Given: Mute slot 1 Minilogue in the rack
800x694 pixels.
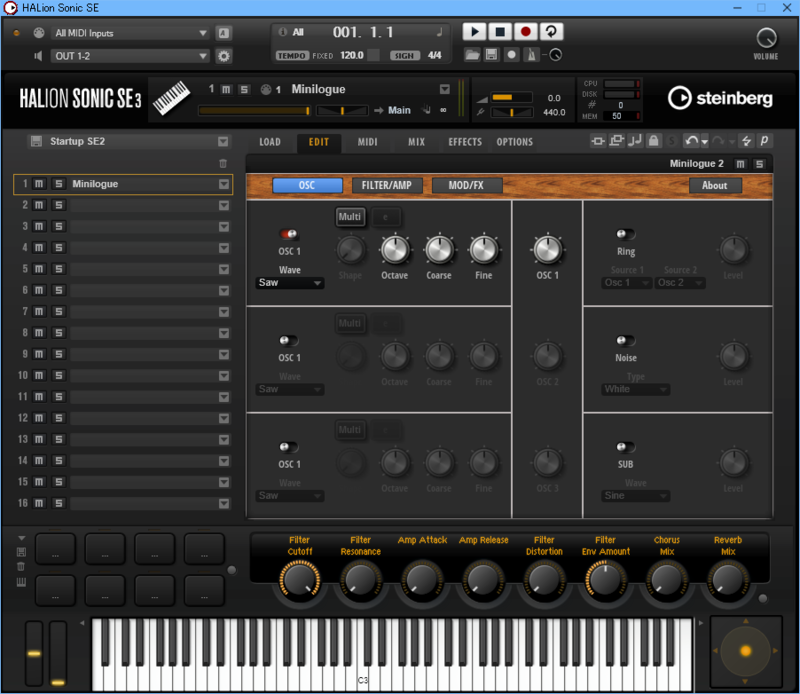Looking at the screenshot, I should tap(39, 184).
